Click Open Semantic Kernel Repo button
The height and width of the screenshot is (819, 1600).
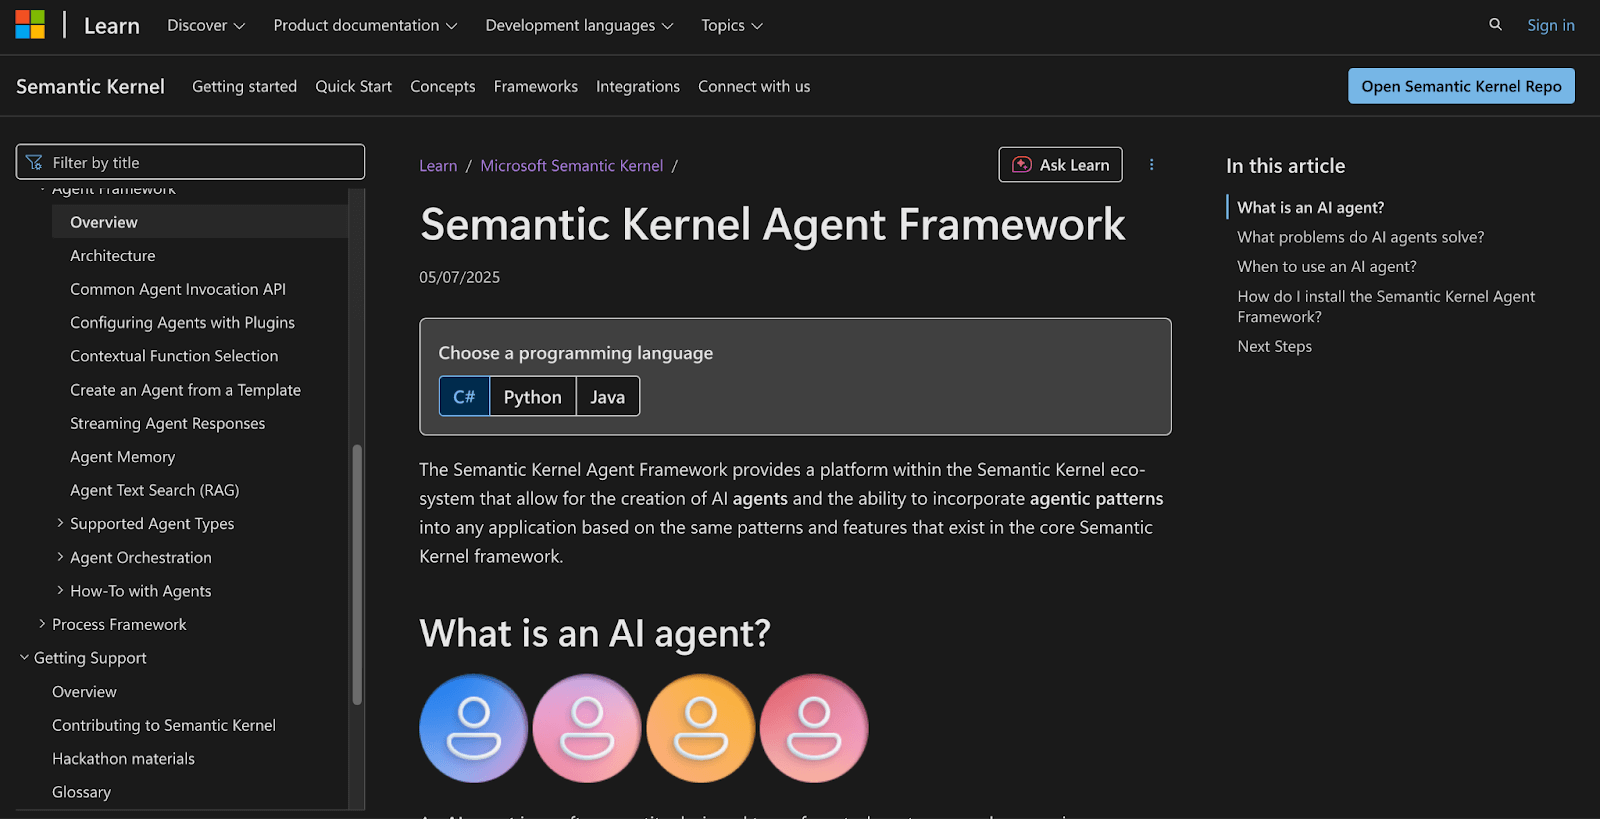coord(1460,86)
